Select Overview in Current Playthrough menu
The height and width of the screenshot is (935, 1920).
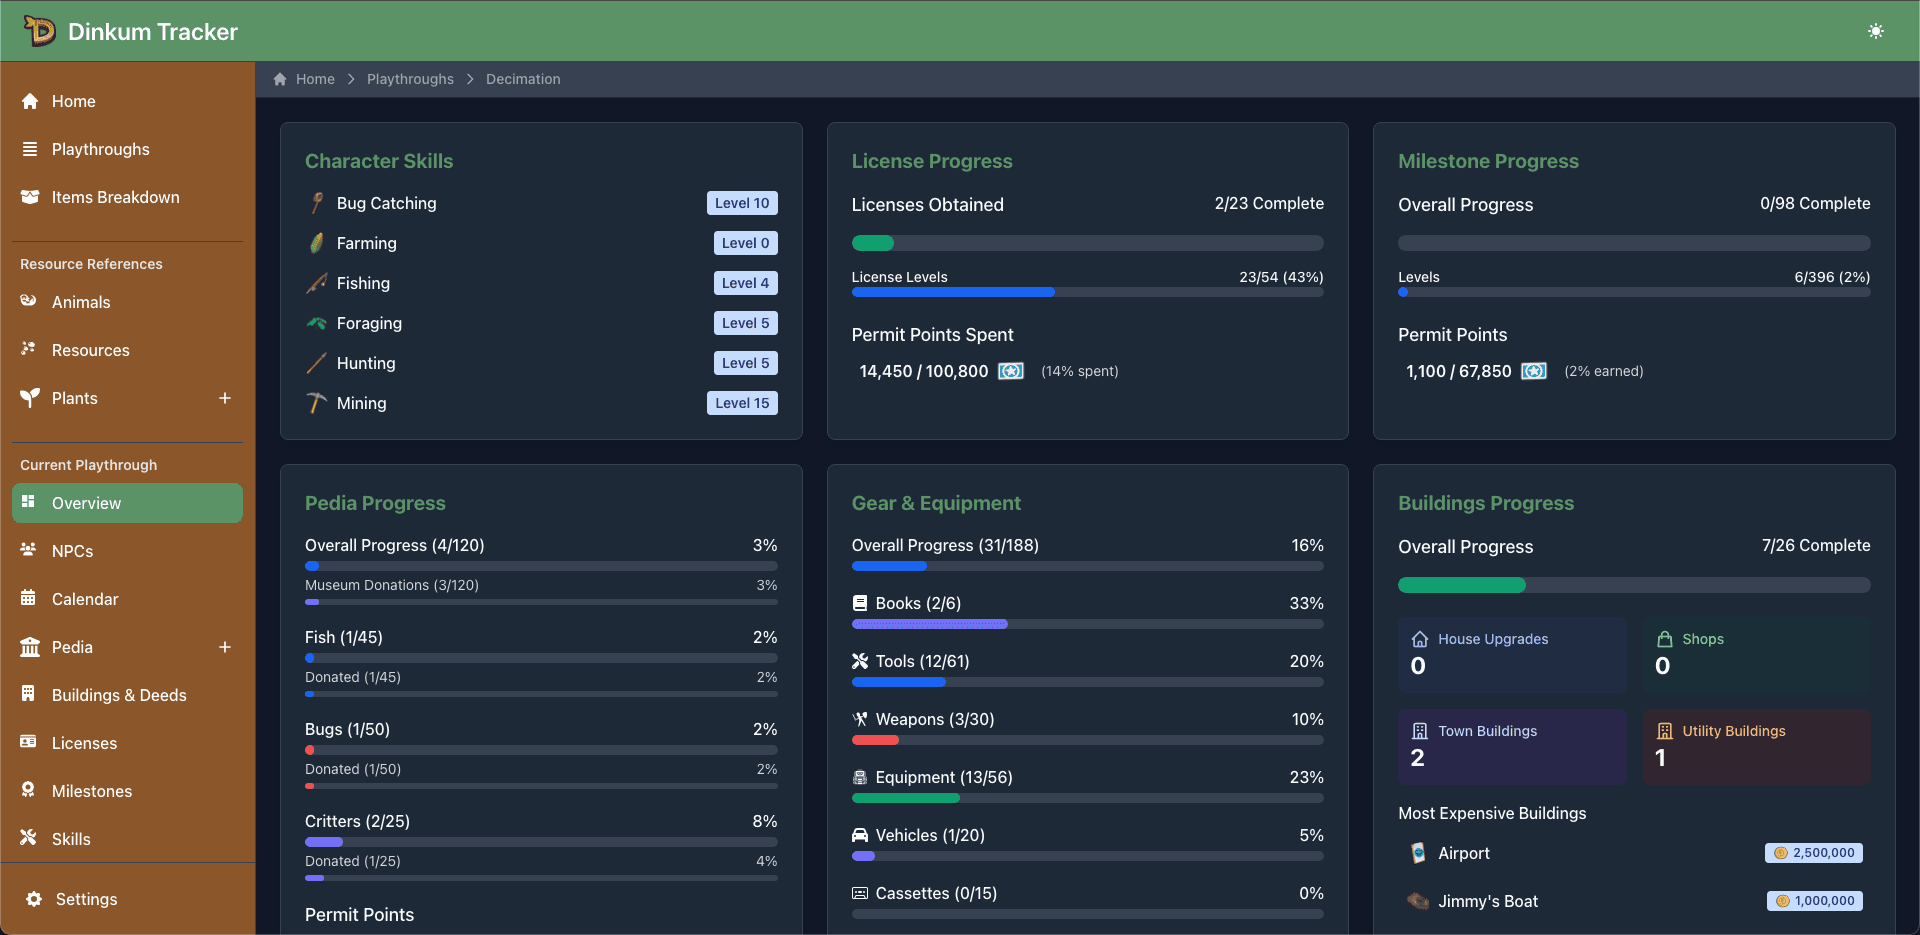coord(127,503)
